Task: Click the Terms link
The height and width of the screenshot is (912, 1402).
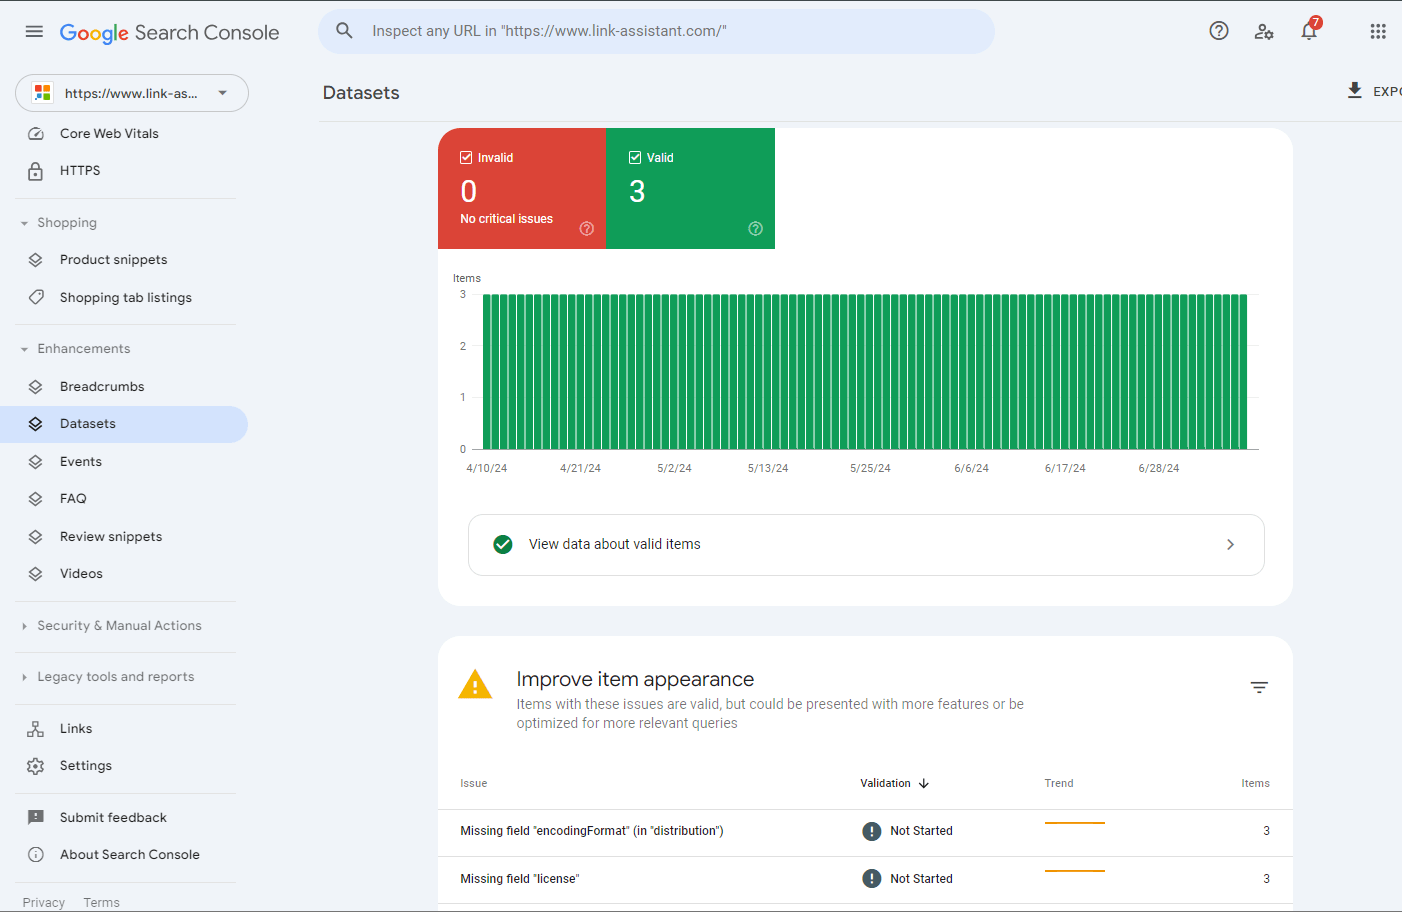Action: point(102,902)
